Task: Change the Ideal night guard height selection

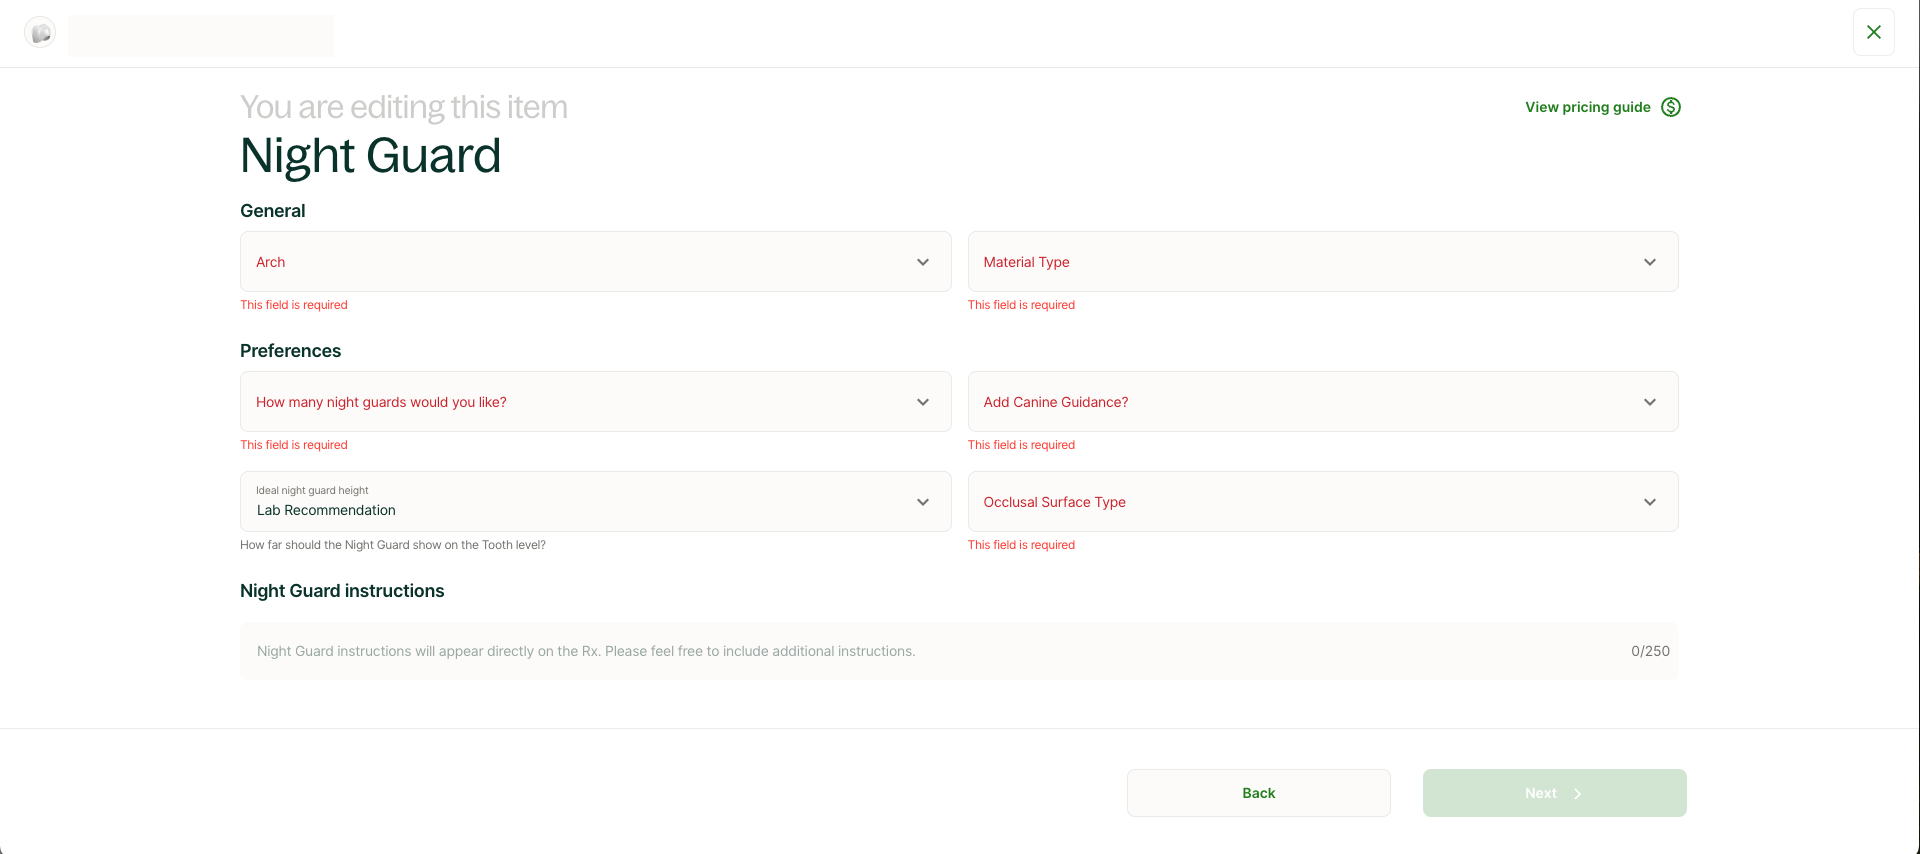Action: pos(580,502)
